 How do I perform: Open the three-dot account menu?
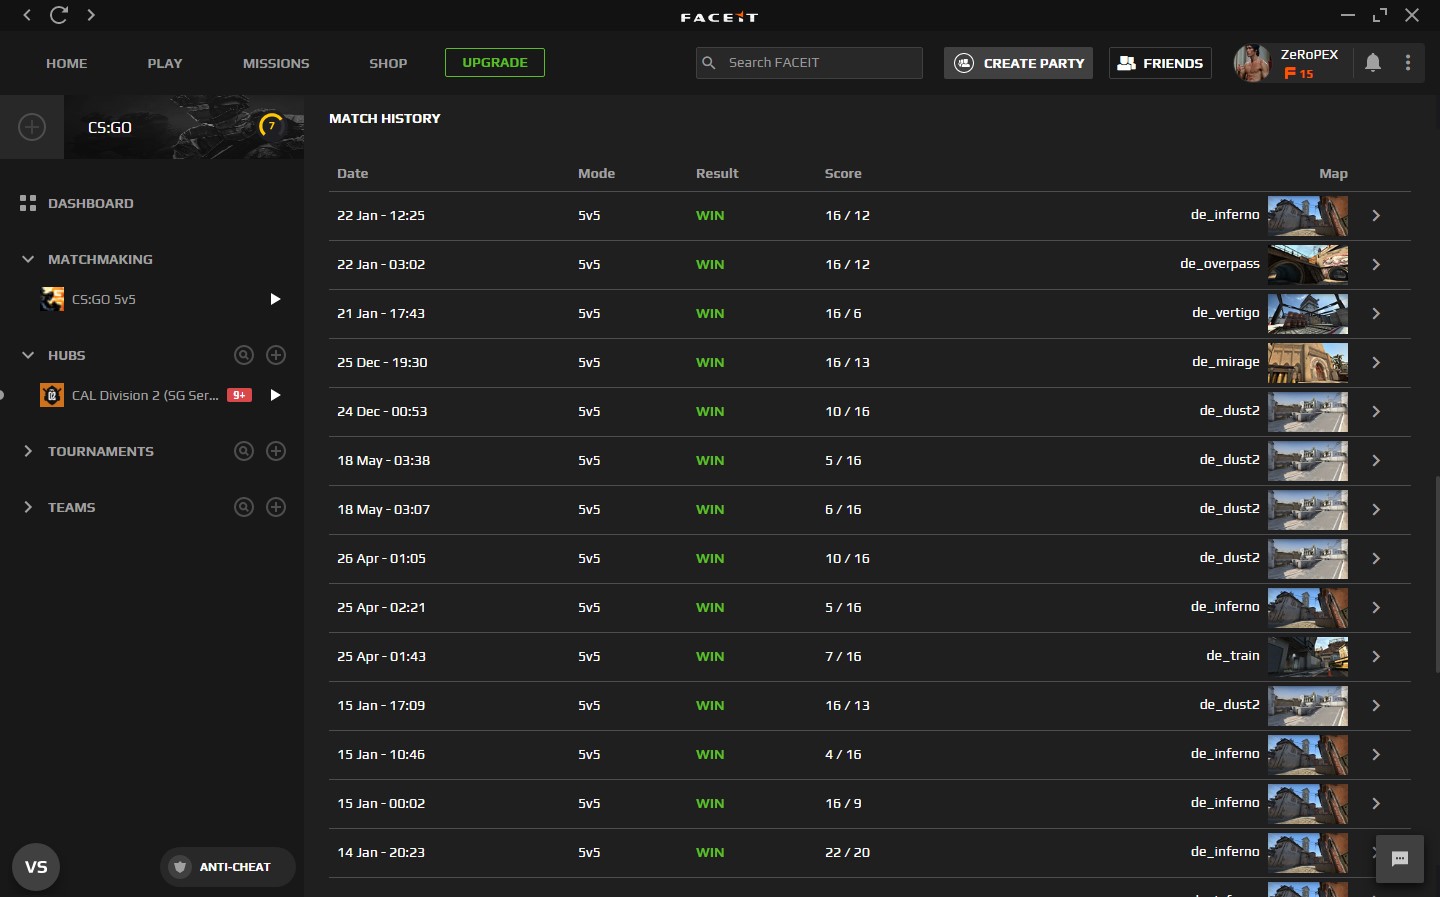pyautogui.click(x=1408, y=63)
